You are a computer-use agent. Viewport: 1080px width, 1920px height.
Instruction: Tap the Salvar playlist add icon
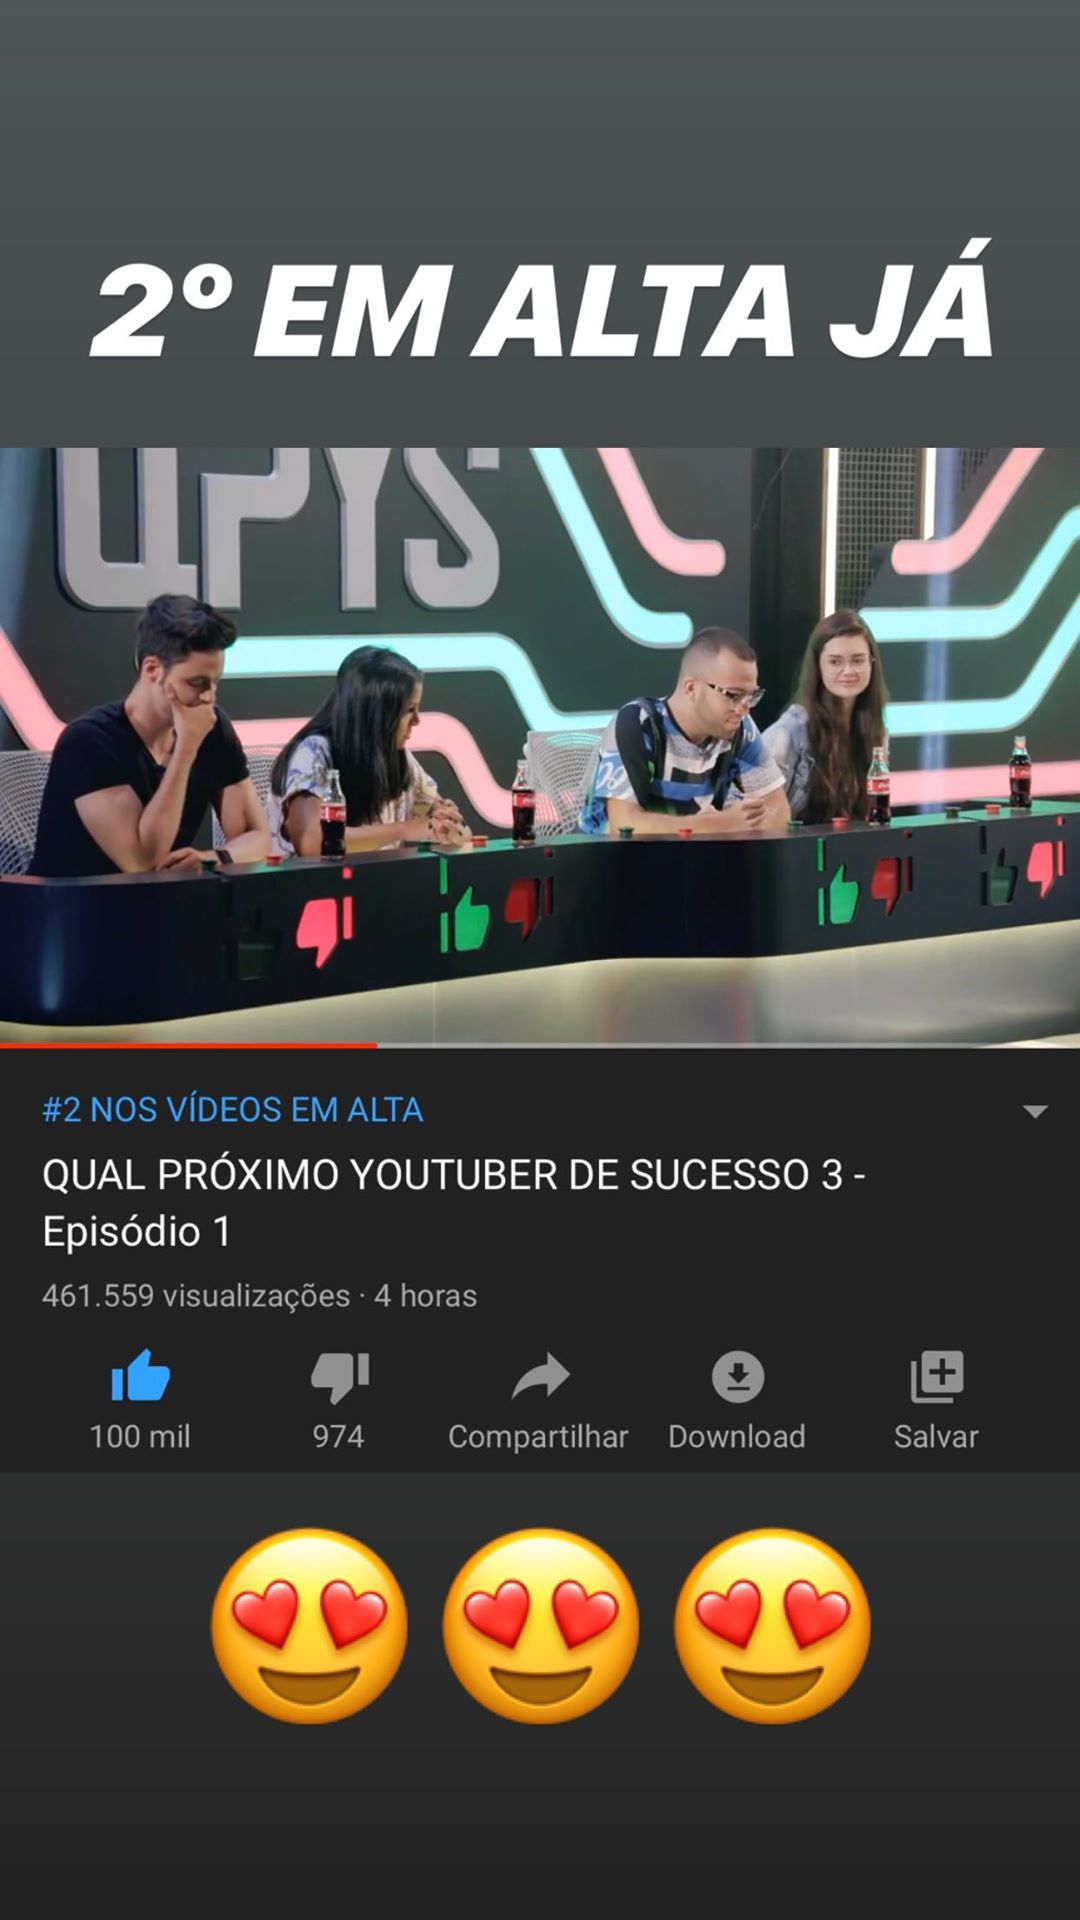[x=937, y=1376]
